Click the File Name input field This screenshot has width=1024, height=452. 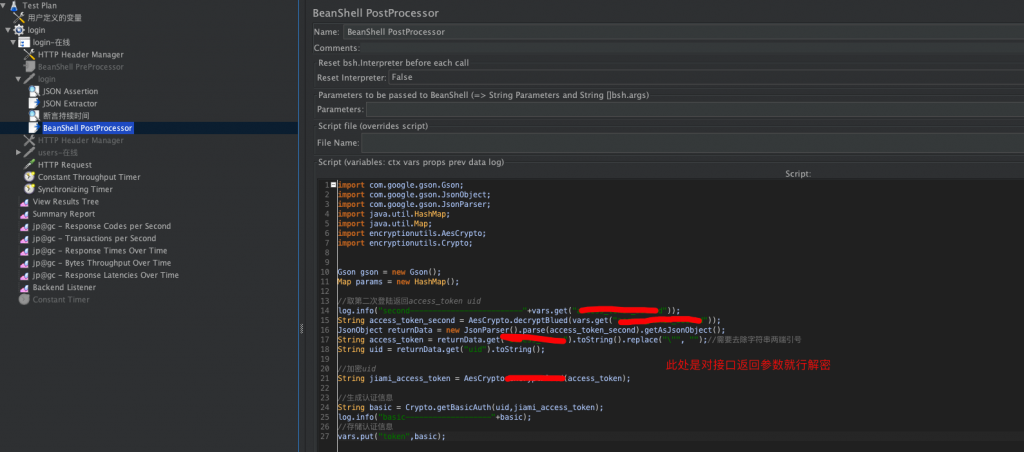[x=690, y=144]
